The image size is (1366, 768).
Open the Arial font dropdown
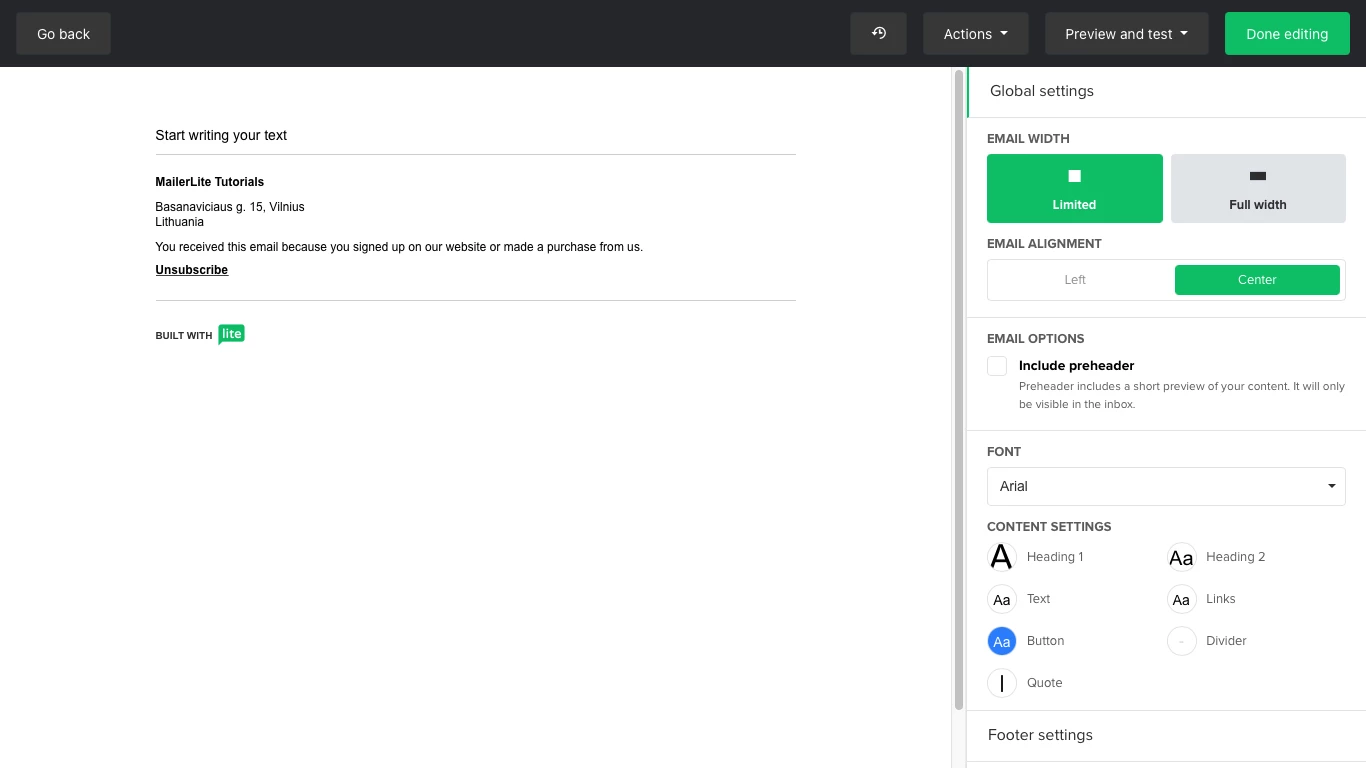click(1166, 486)
